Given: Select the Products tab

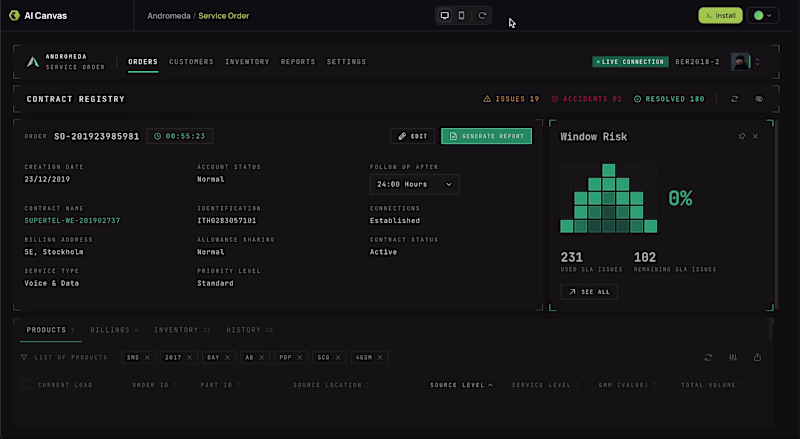Looking at the screenshot, I should click(x=50, y=330).
